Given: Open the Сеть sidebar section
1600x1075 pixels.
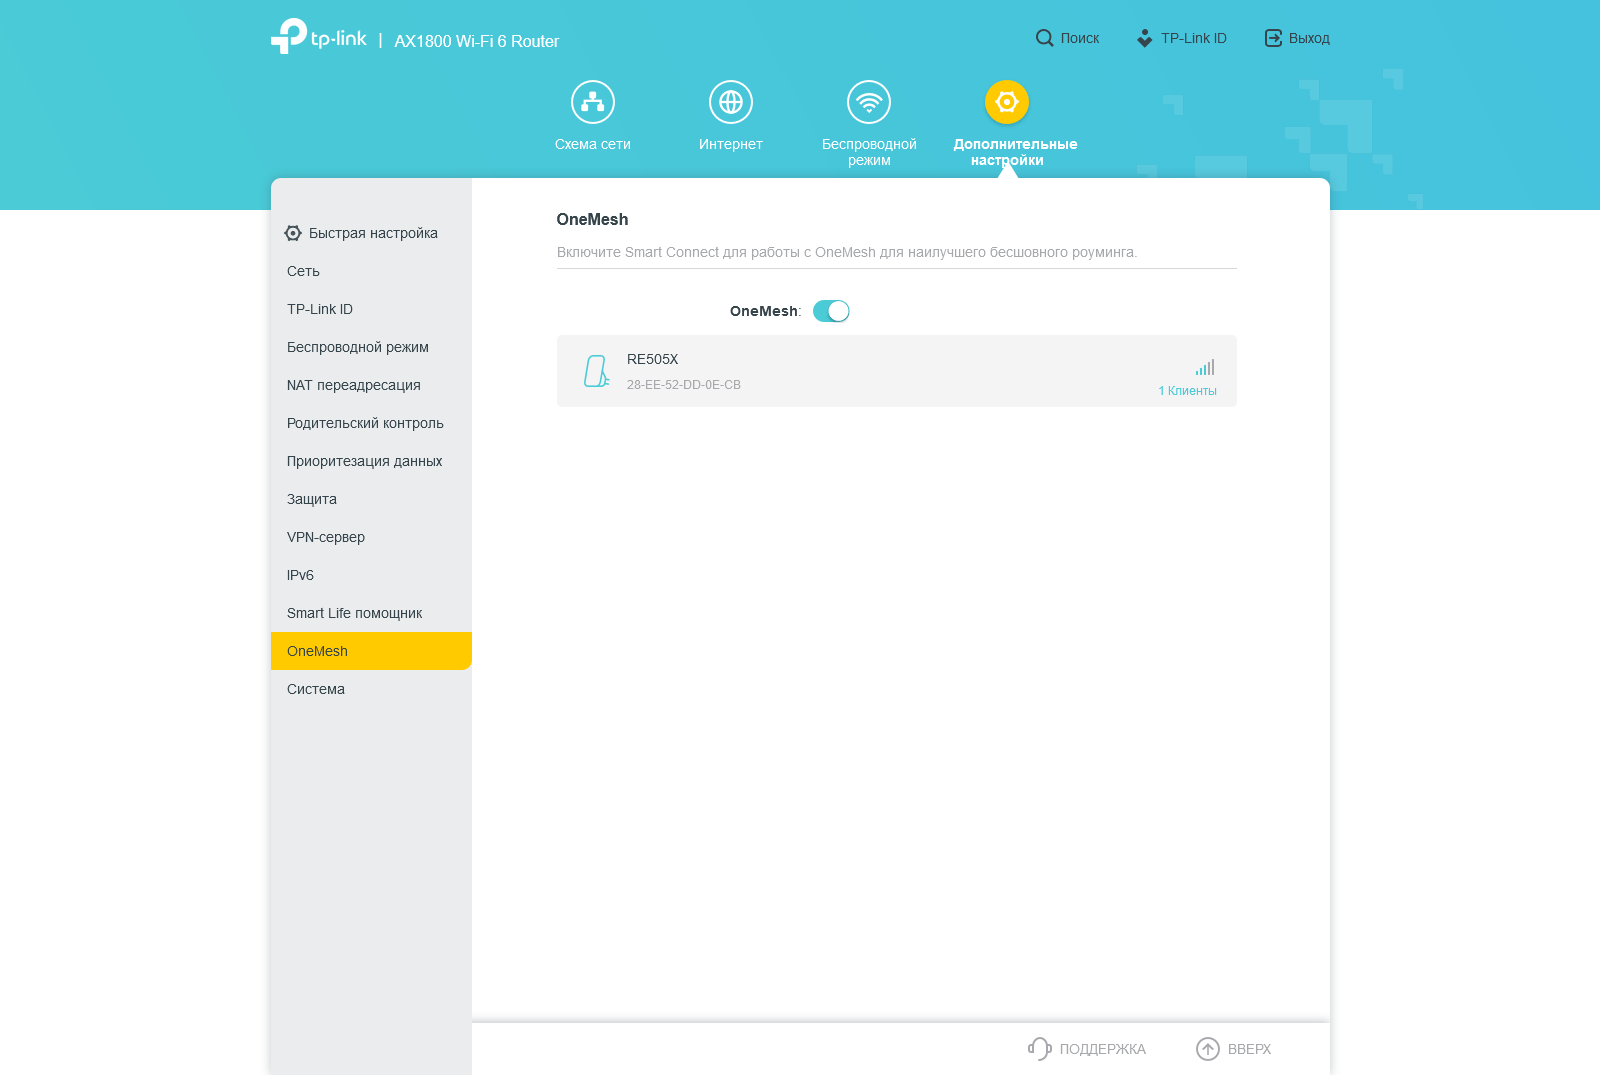Looking at the screenshot, I should tap(371, 271).
